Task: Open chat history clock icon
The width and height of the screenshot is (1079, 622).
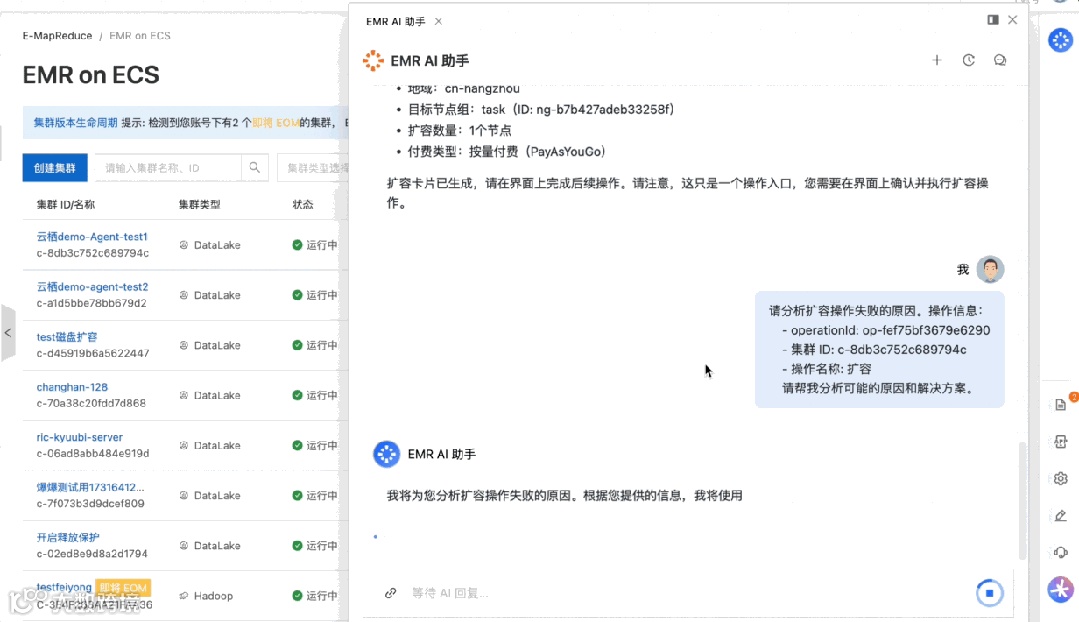Action: tap(968, 61)
